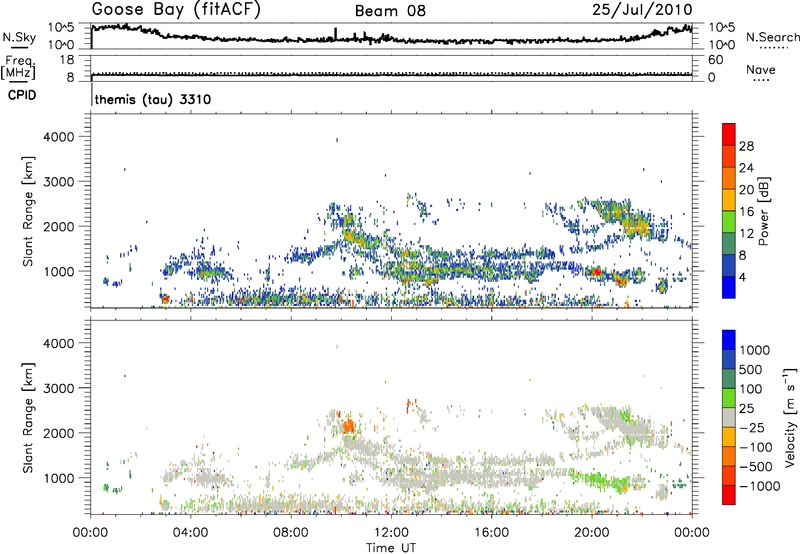Screen dimensions: 800x554
Task: Click the green velocity band after 20:00
Action: coord(602,481)
